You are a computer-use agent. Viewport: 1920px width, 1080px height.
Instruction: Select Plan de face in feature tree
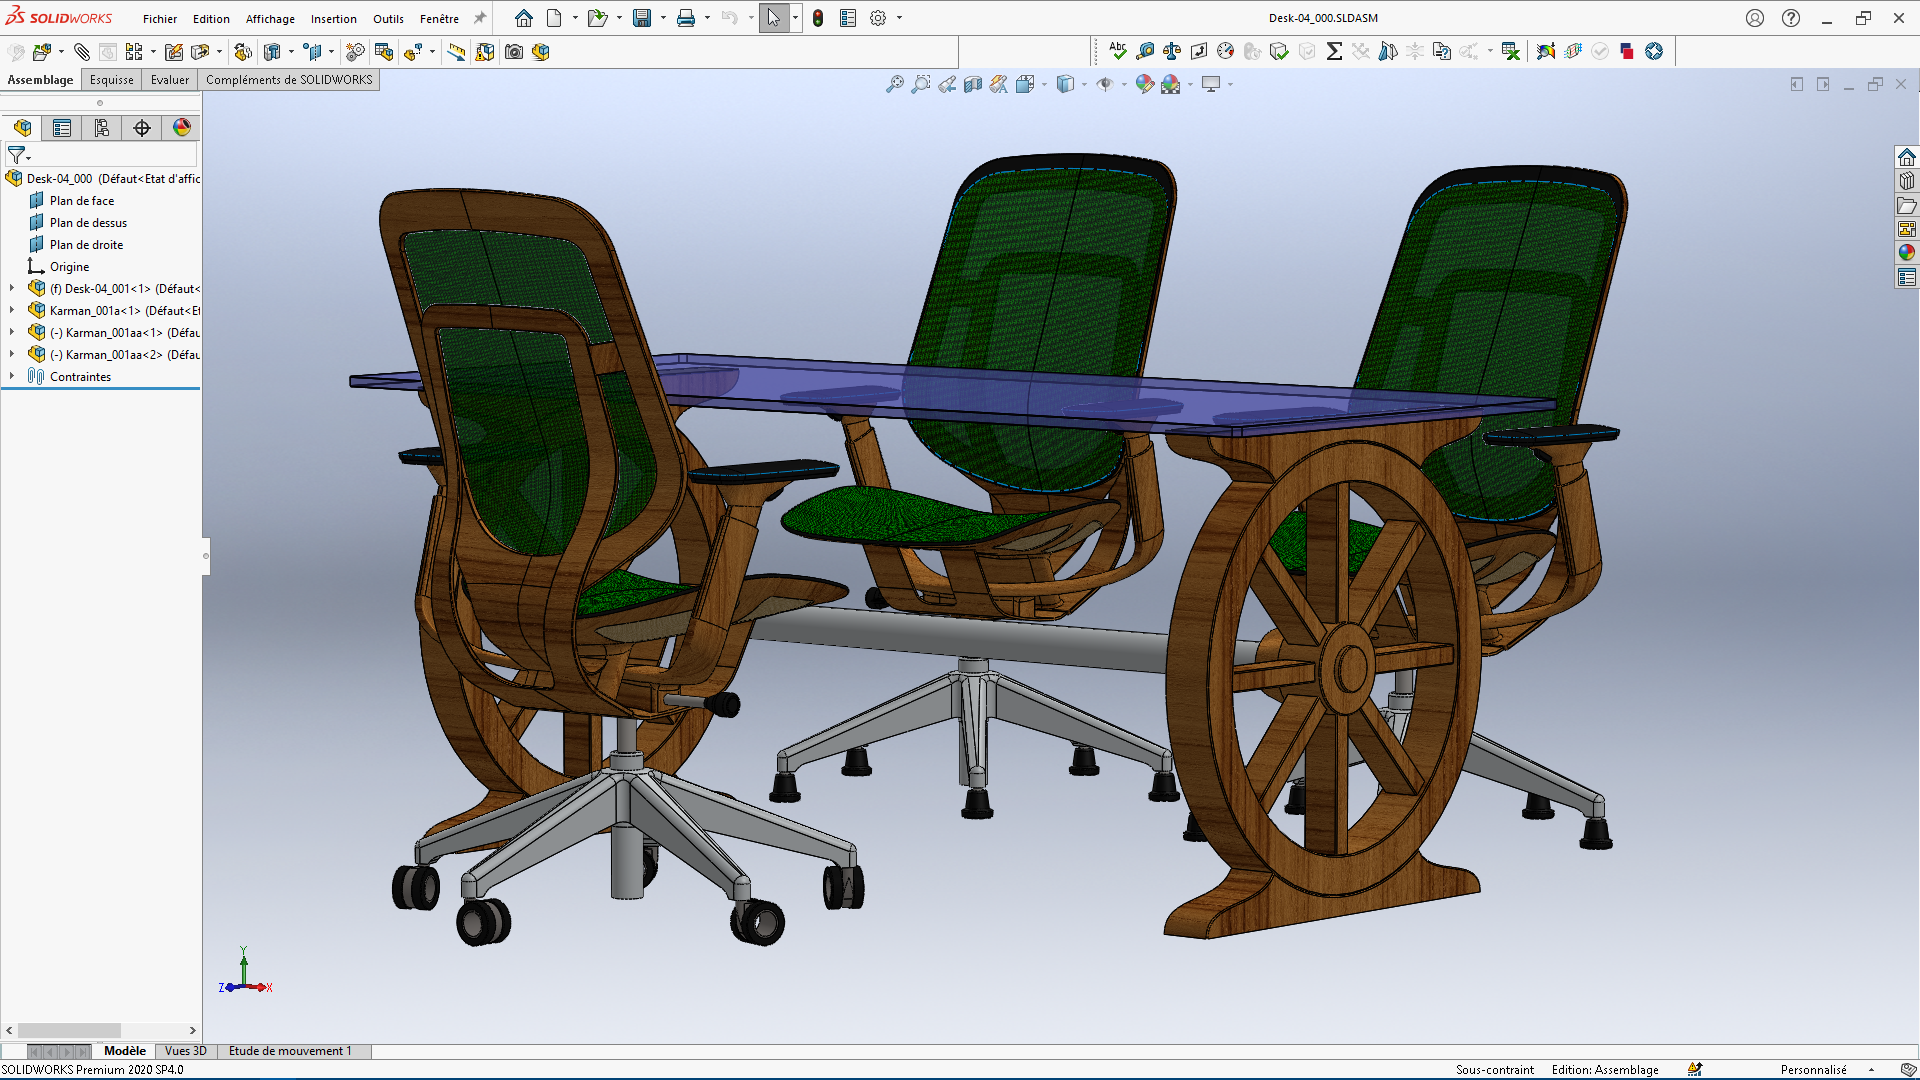click(x=82, y=201)
